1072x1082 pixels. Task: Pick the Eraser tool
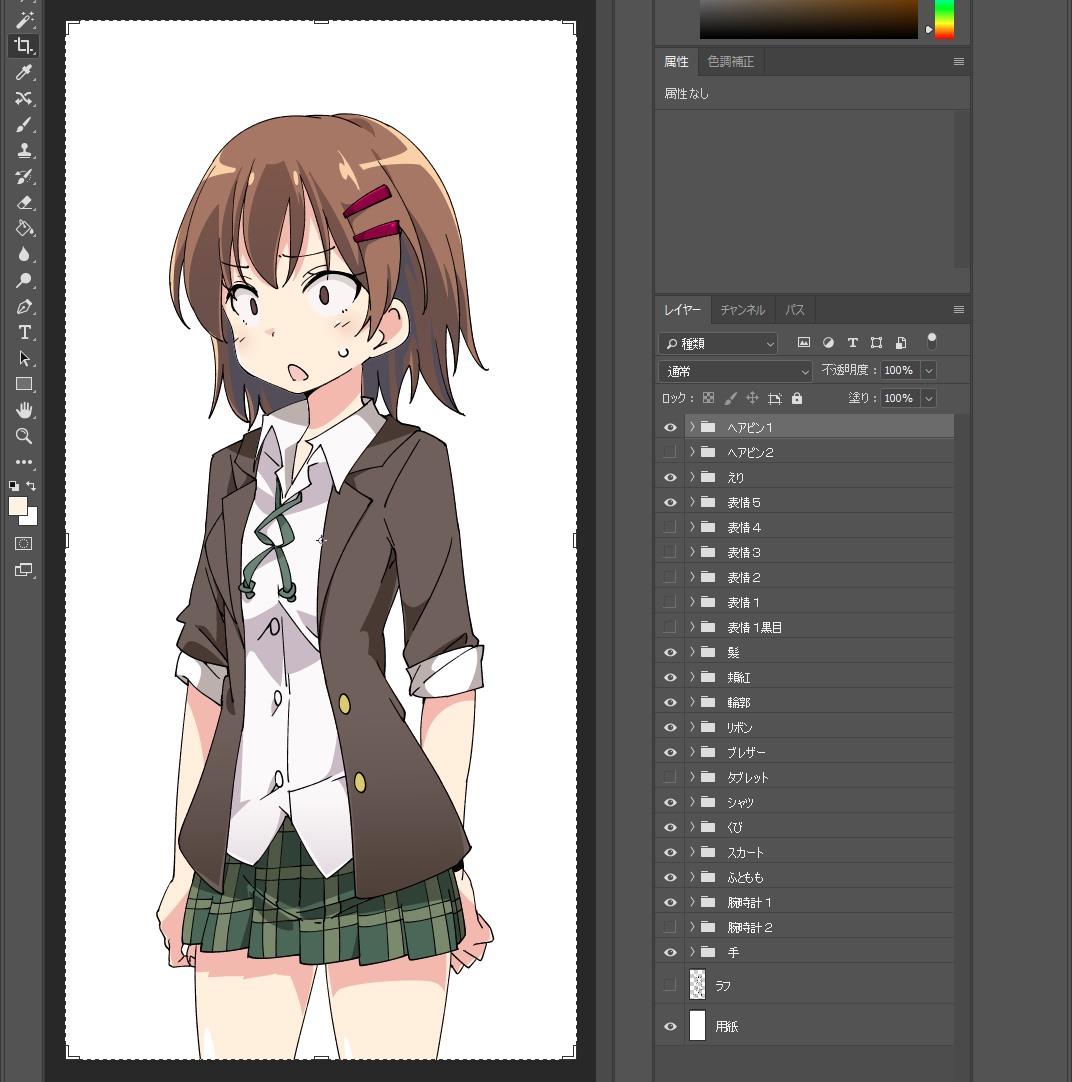[24, 202]
